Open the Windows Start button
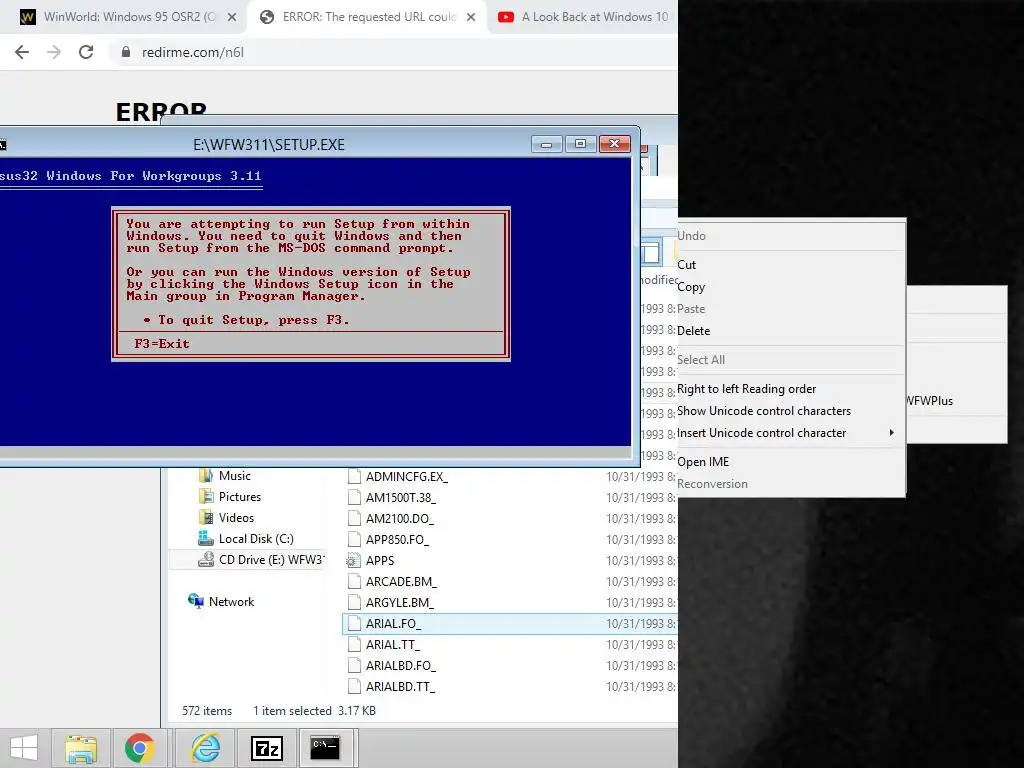 pyautogui.click(x=24, y=748)
